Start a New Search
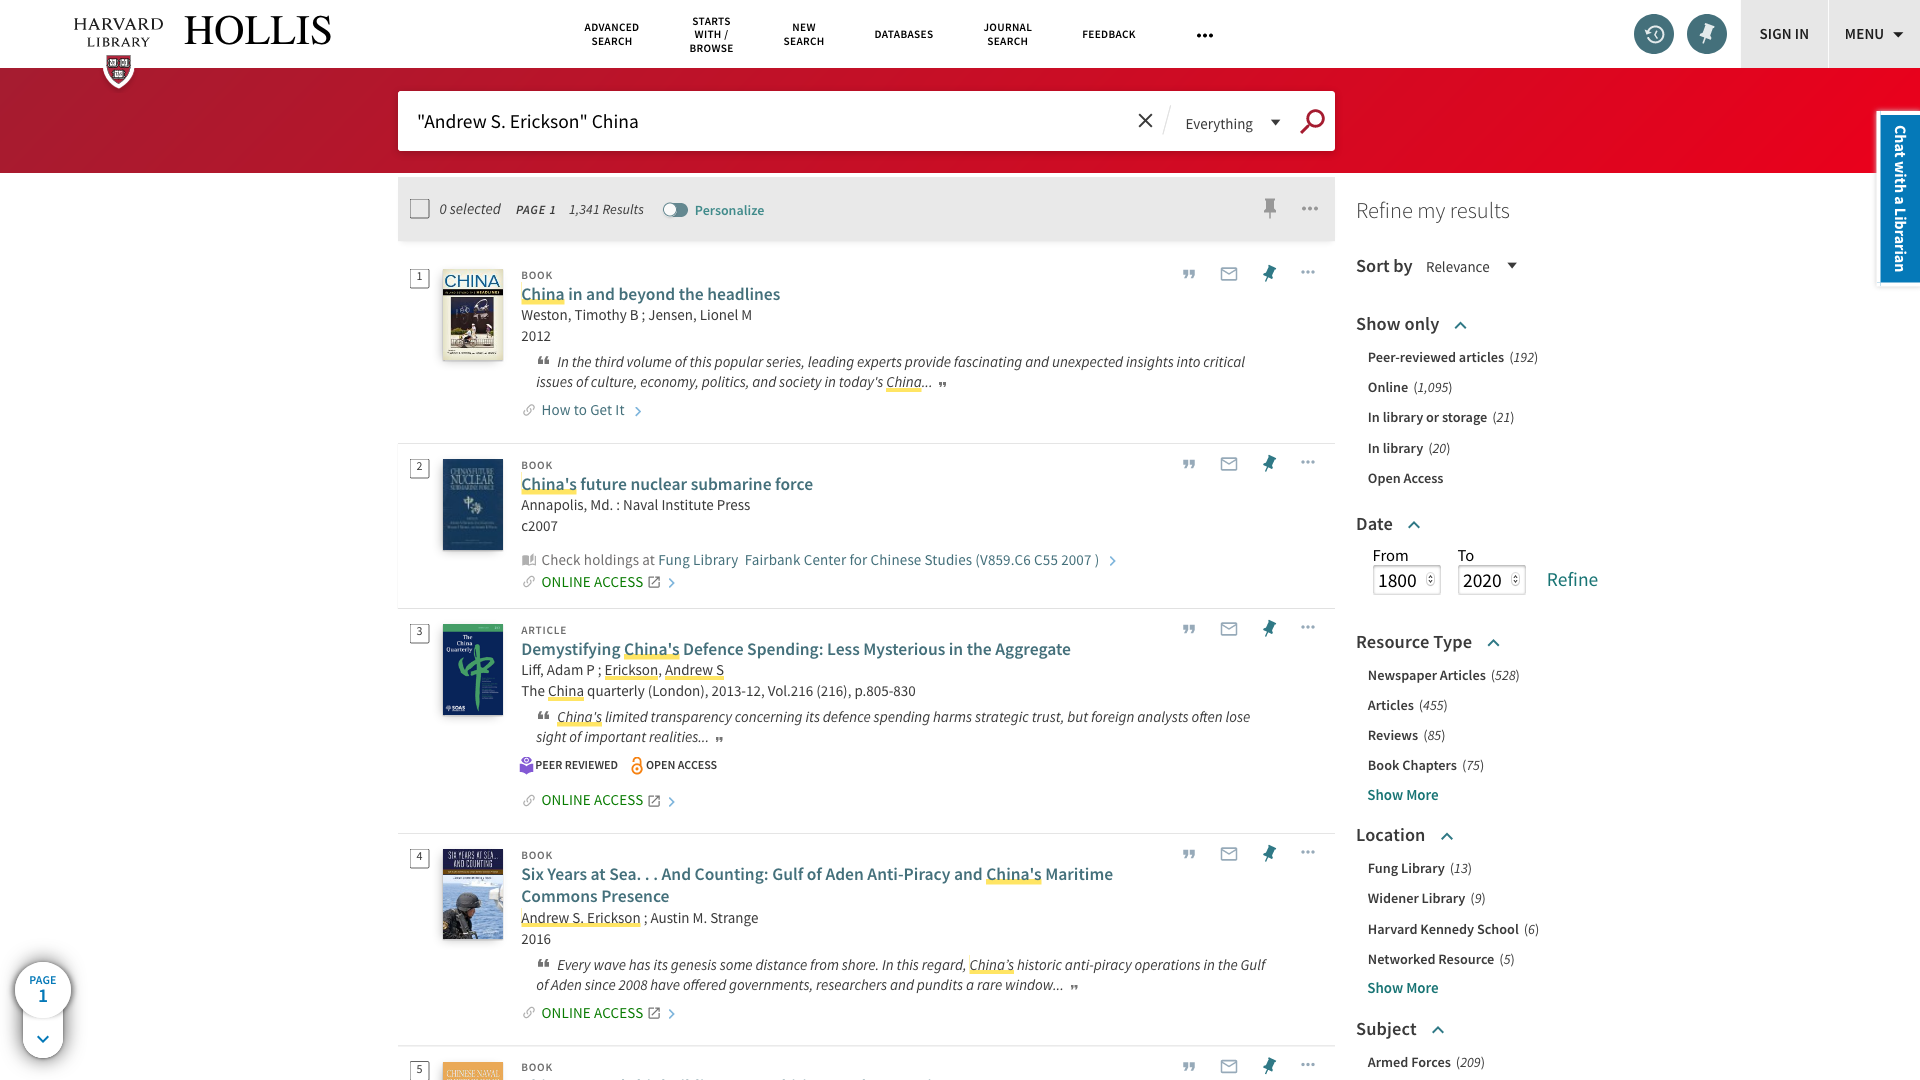This screenshot has height=1080, width=1920. click(x=803, y=34)
